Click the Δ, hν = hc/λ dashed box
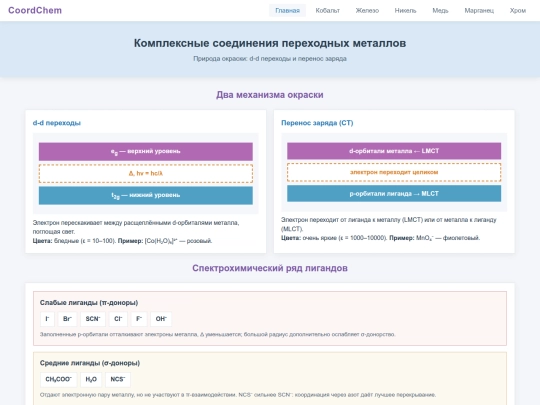Viewport: 540px width, 405px height. pos(146,173)
